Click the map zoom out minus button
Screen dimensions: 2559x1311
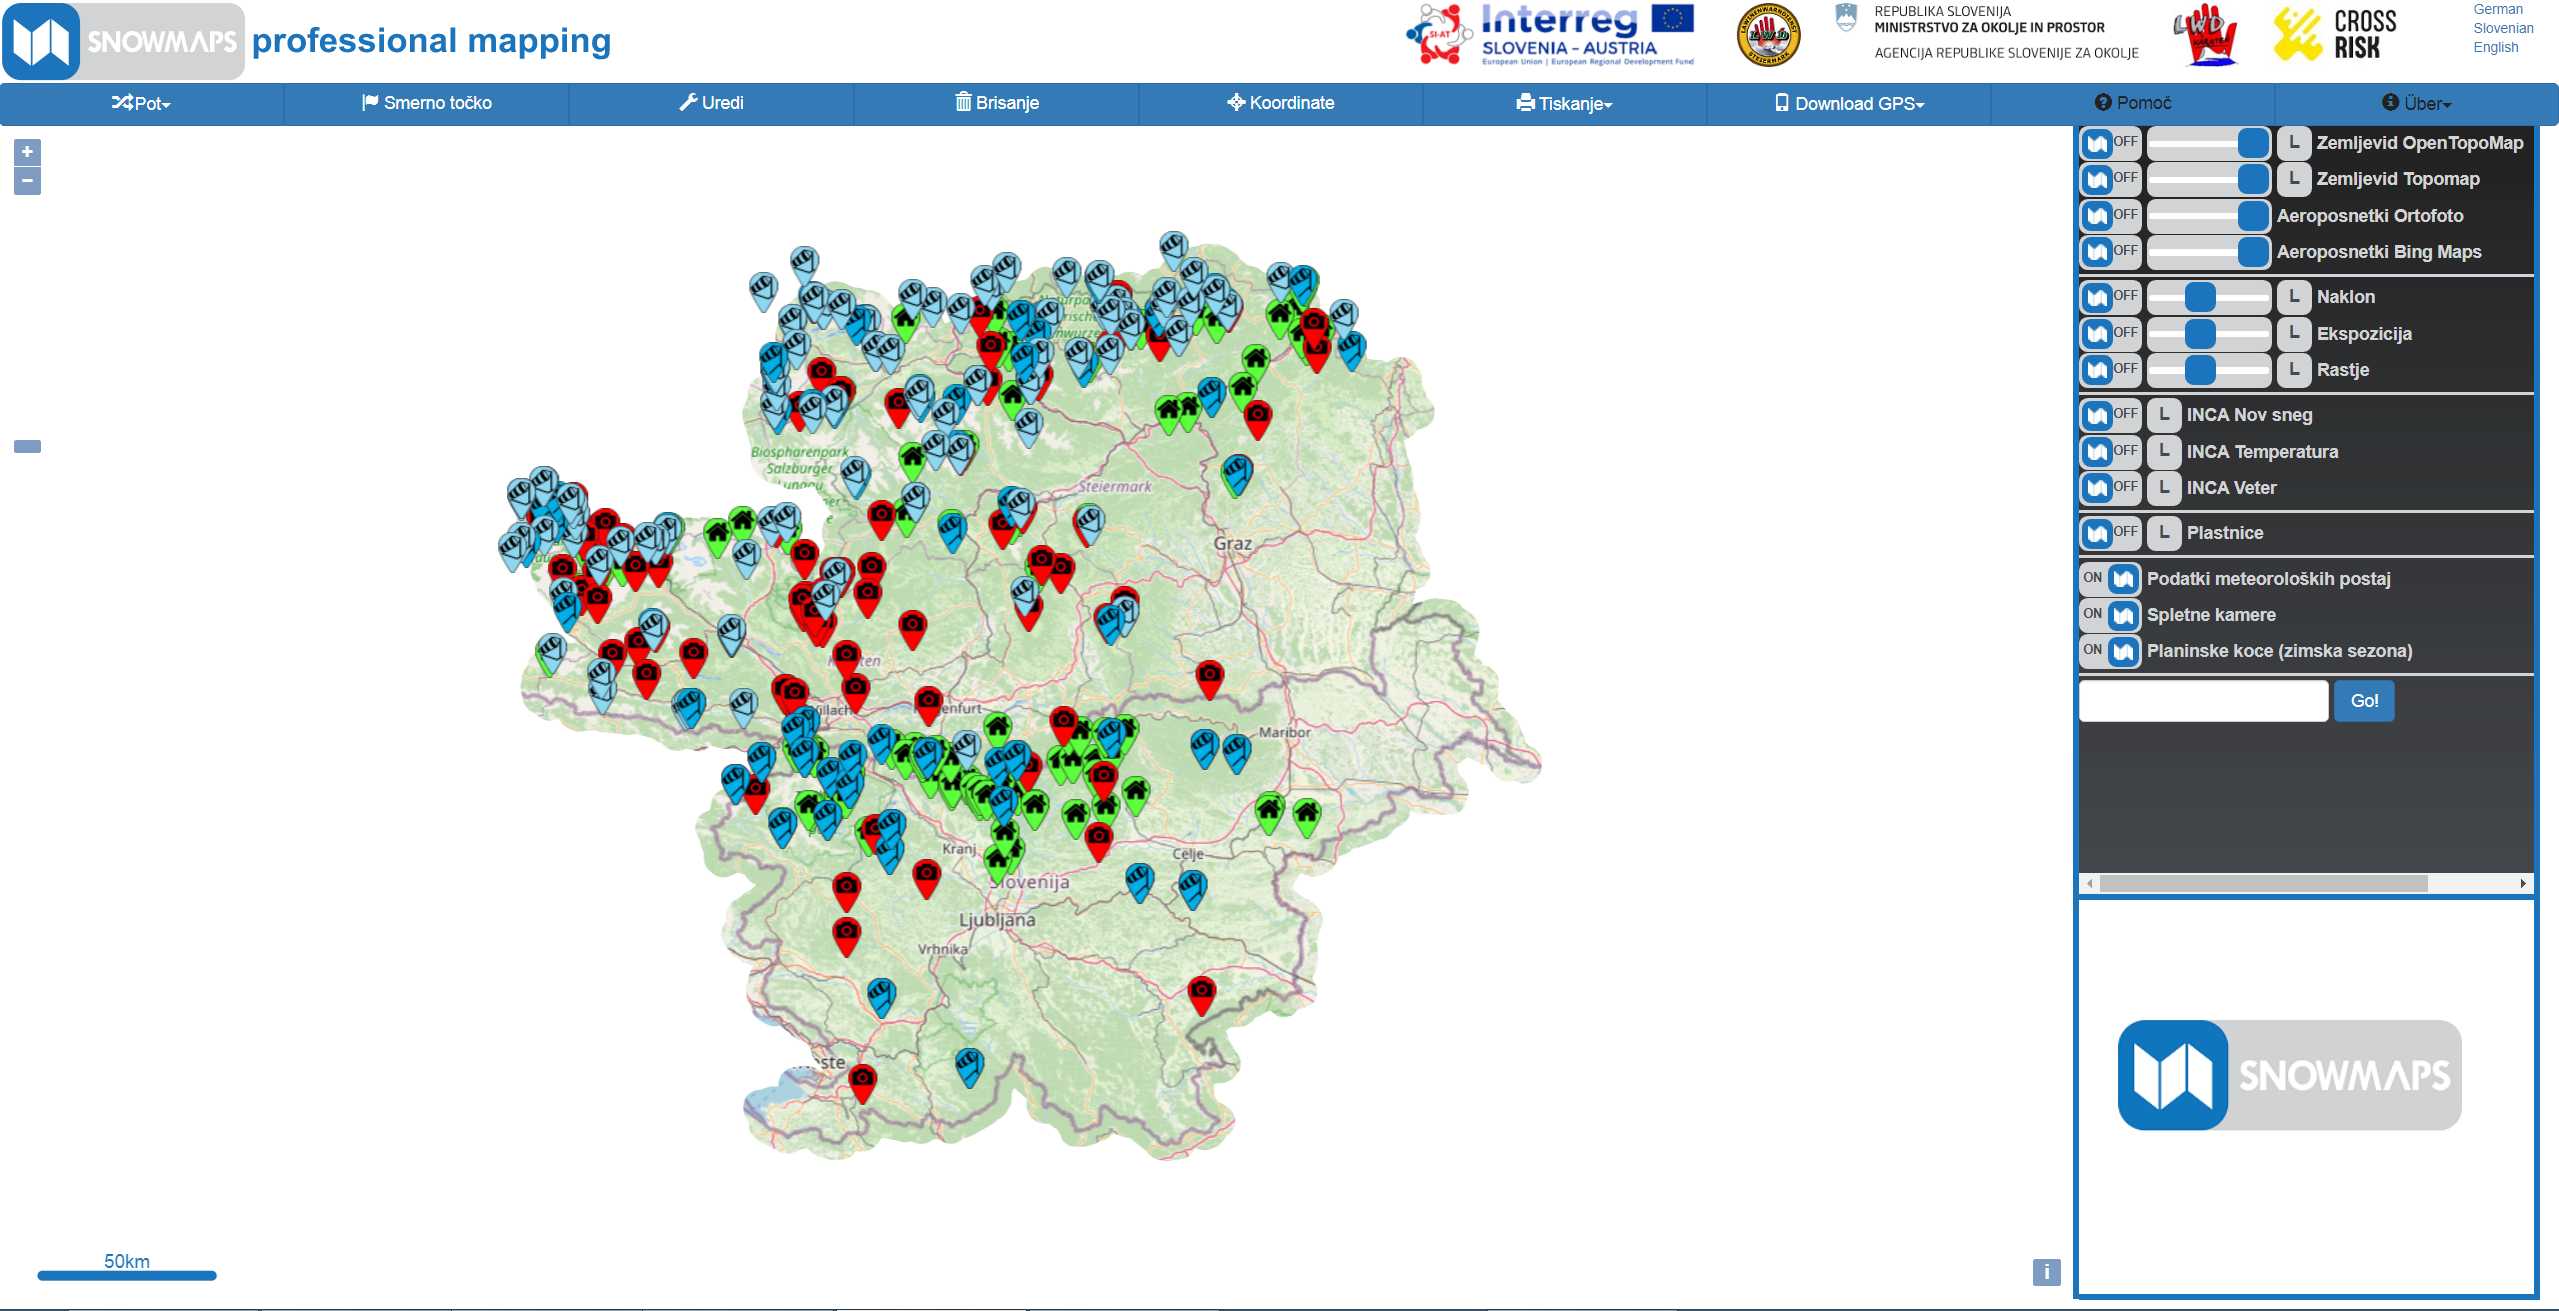click(27, 181)
